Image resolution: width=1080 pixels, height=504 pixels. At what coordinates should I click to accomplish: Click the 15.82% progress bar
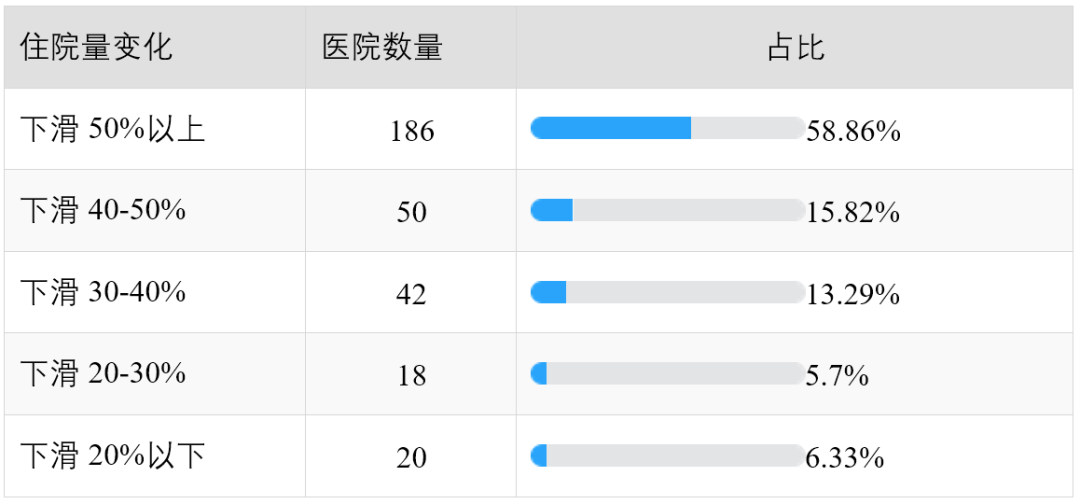pos(667,210)
